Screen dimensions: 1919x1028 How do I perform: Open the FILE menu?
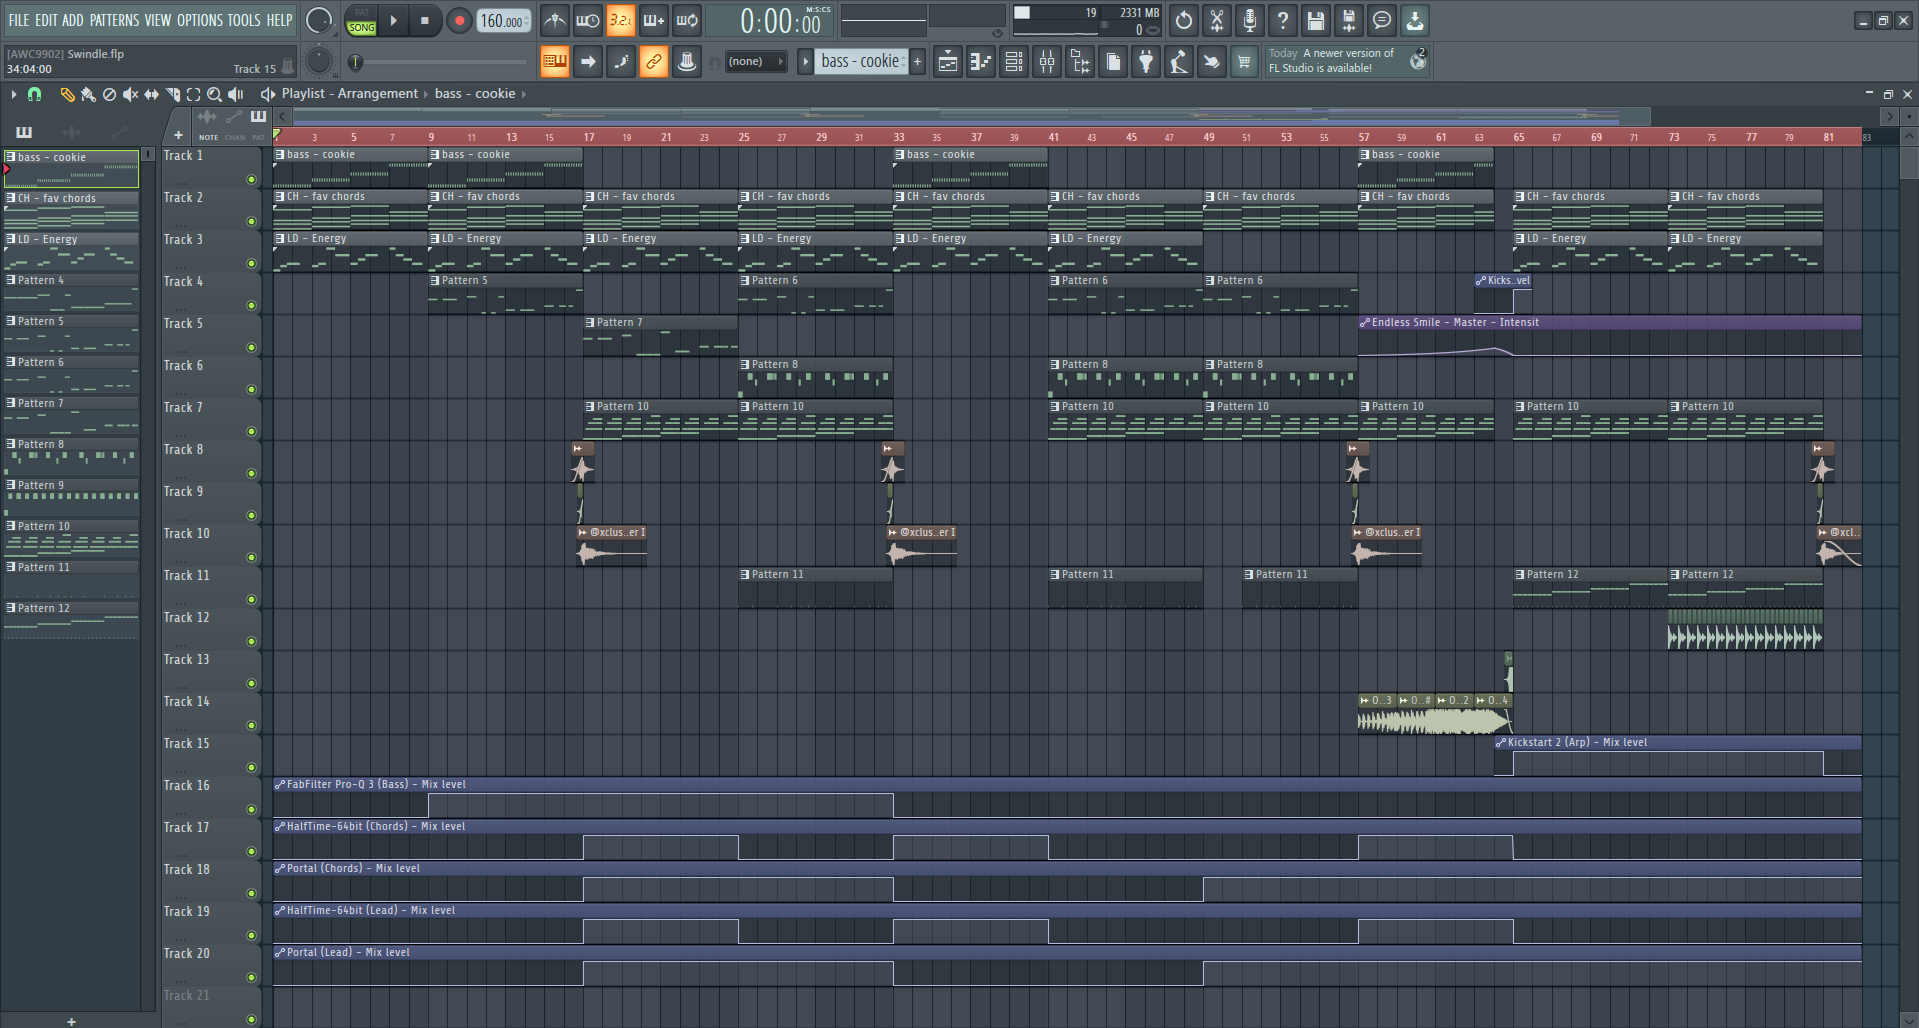[18, 20]
